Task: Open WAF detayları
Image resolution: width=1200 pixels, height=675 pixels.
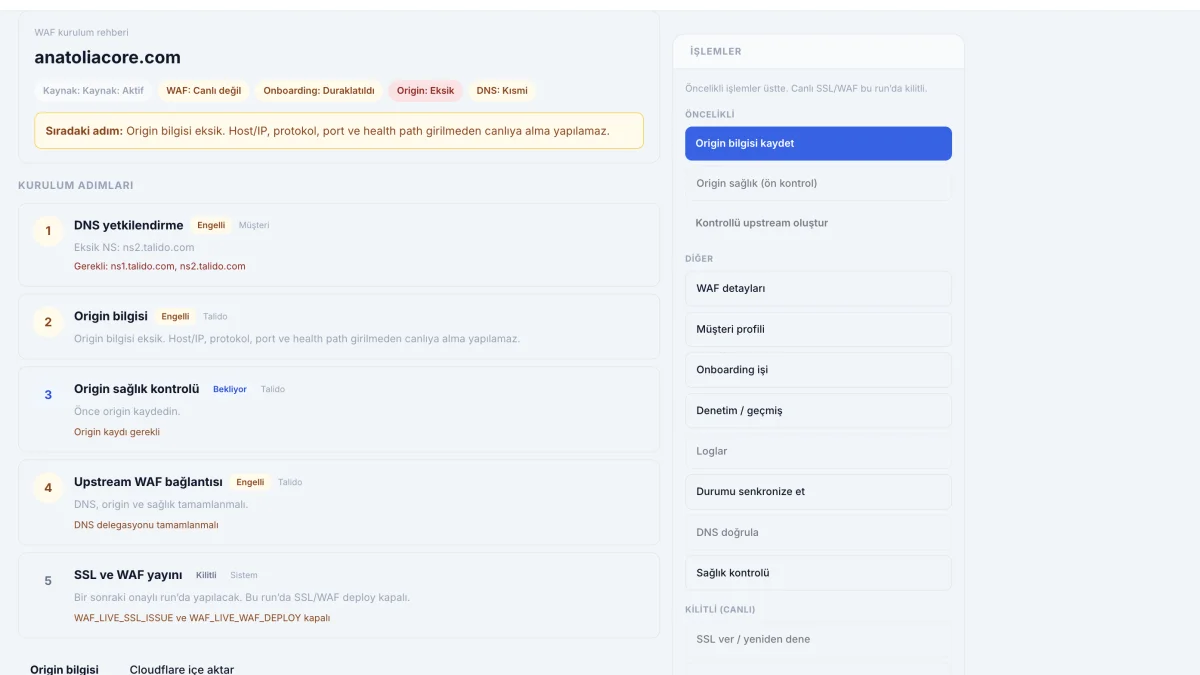Action: [x=818, y=288]
